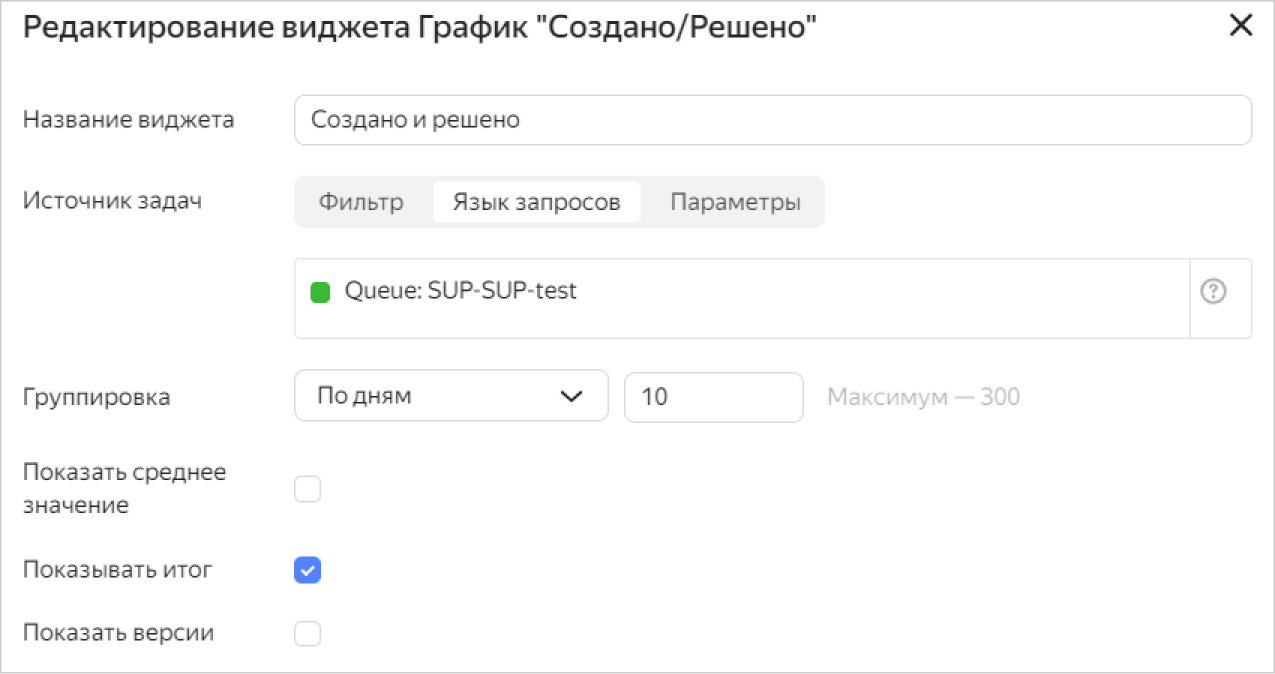The height and width of the screenshot is (674, 1275).
Task: Open the Параметры tab
Action: click(x=735, y=202)
